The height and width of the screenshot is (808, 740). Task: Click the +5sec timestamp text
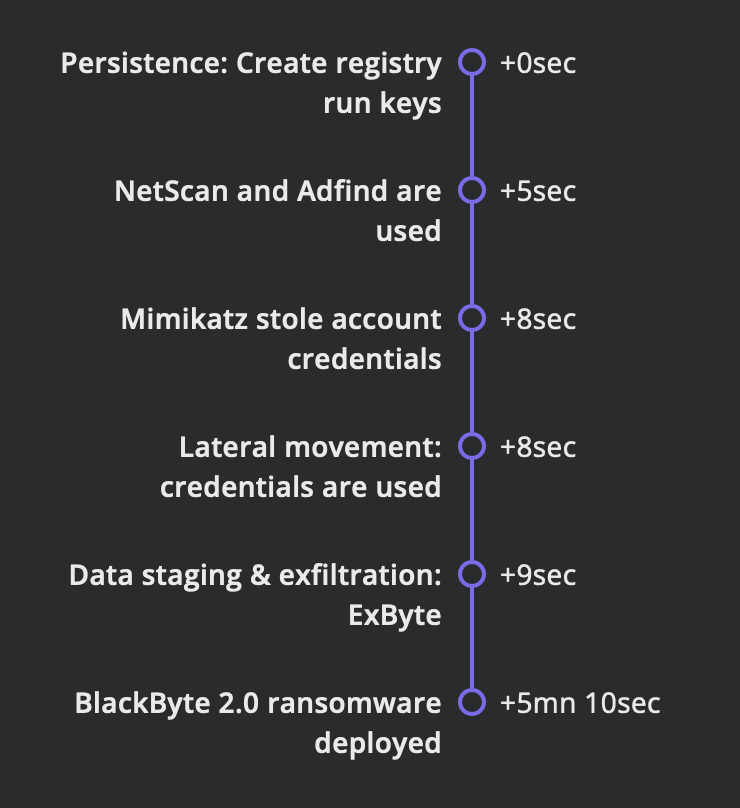coord(537,191)
